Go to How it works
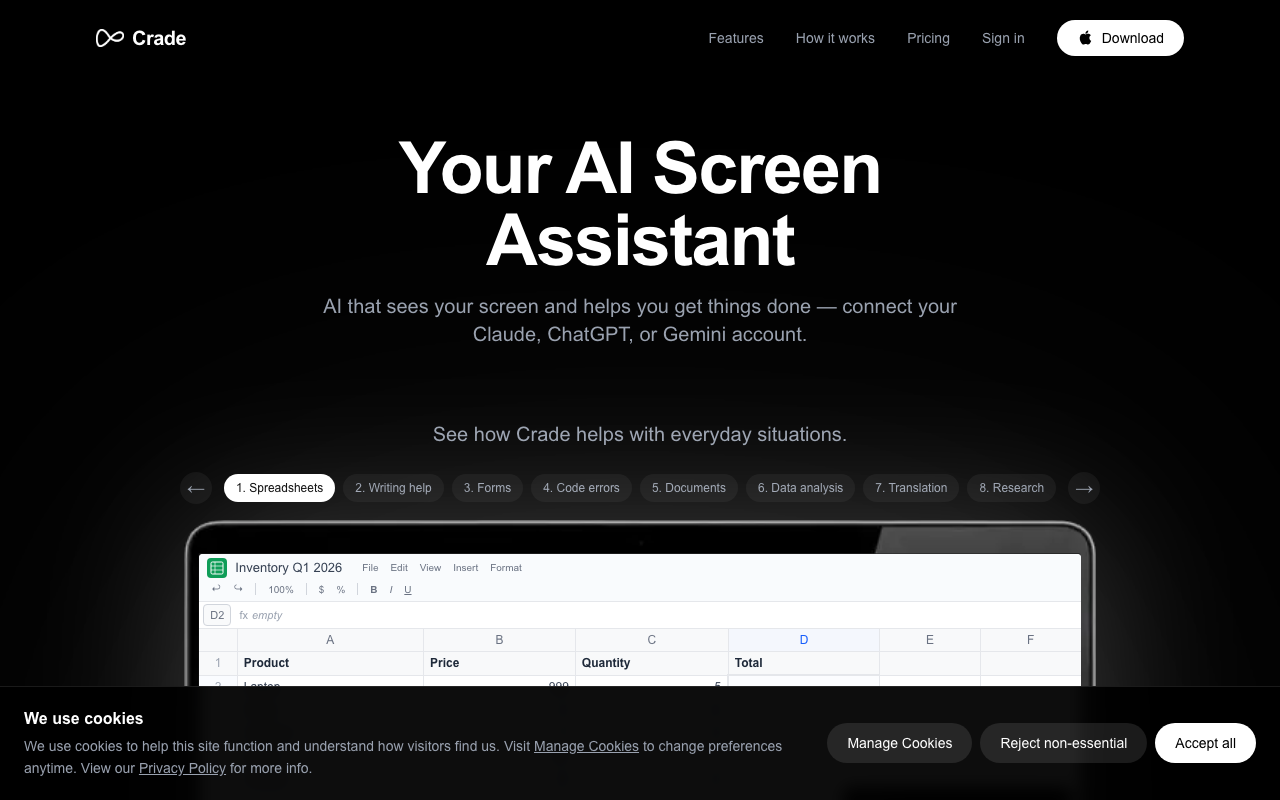This screenshot has height=800, width=1280. click(x=835, y=38)
